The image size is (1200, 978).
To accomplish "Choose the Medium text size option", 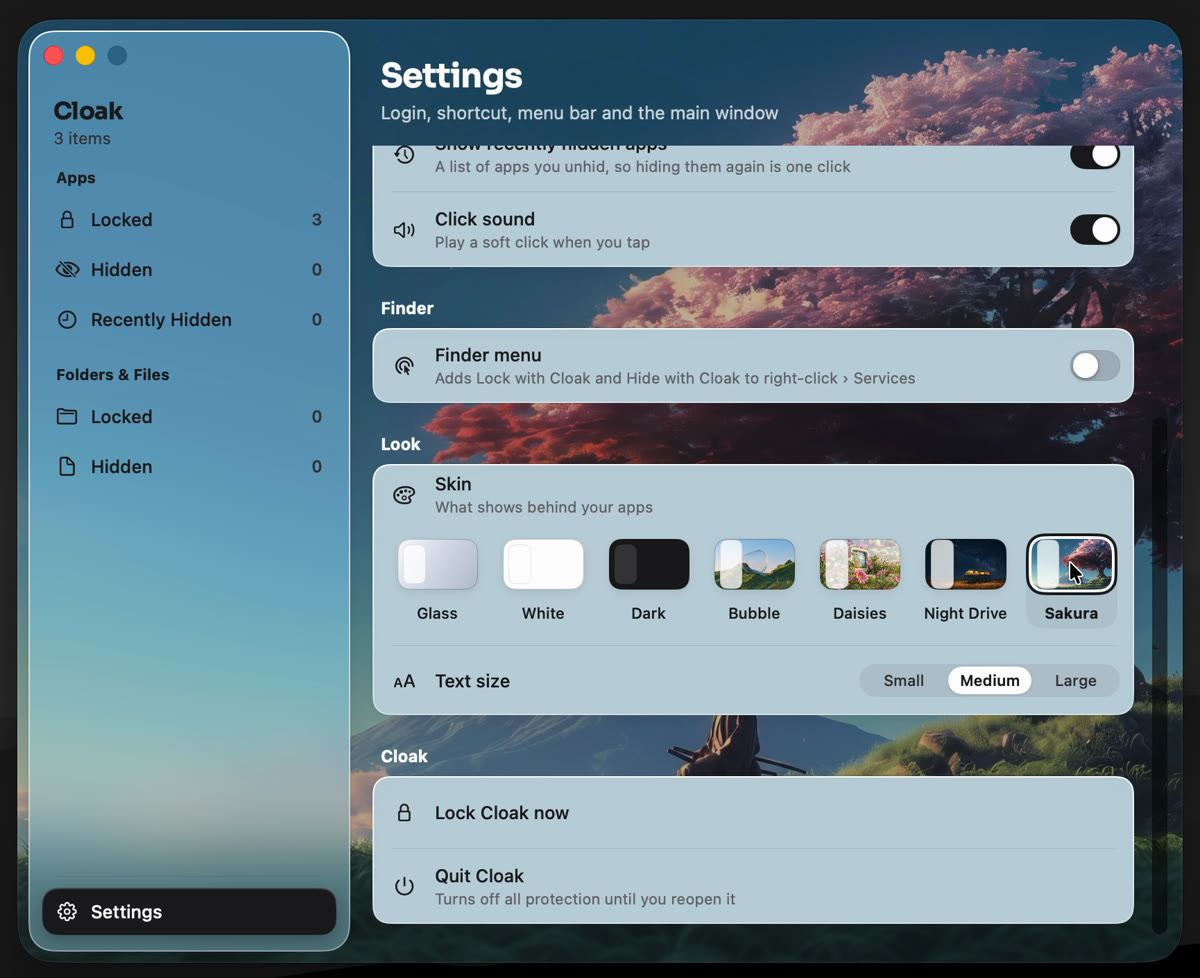I will tap(990, 681).
